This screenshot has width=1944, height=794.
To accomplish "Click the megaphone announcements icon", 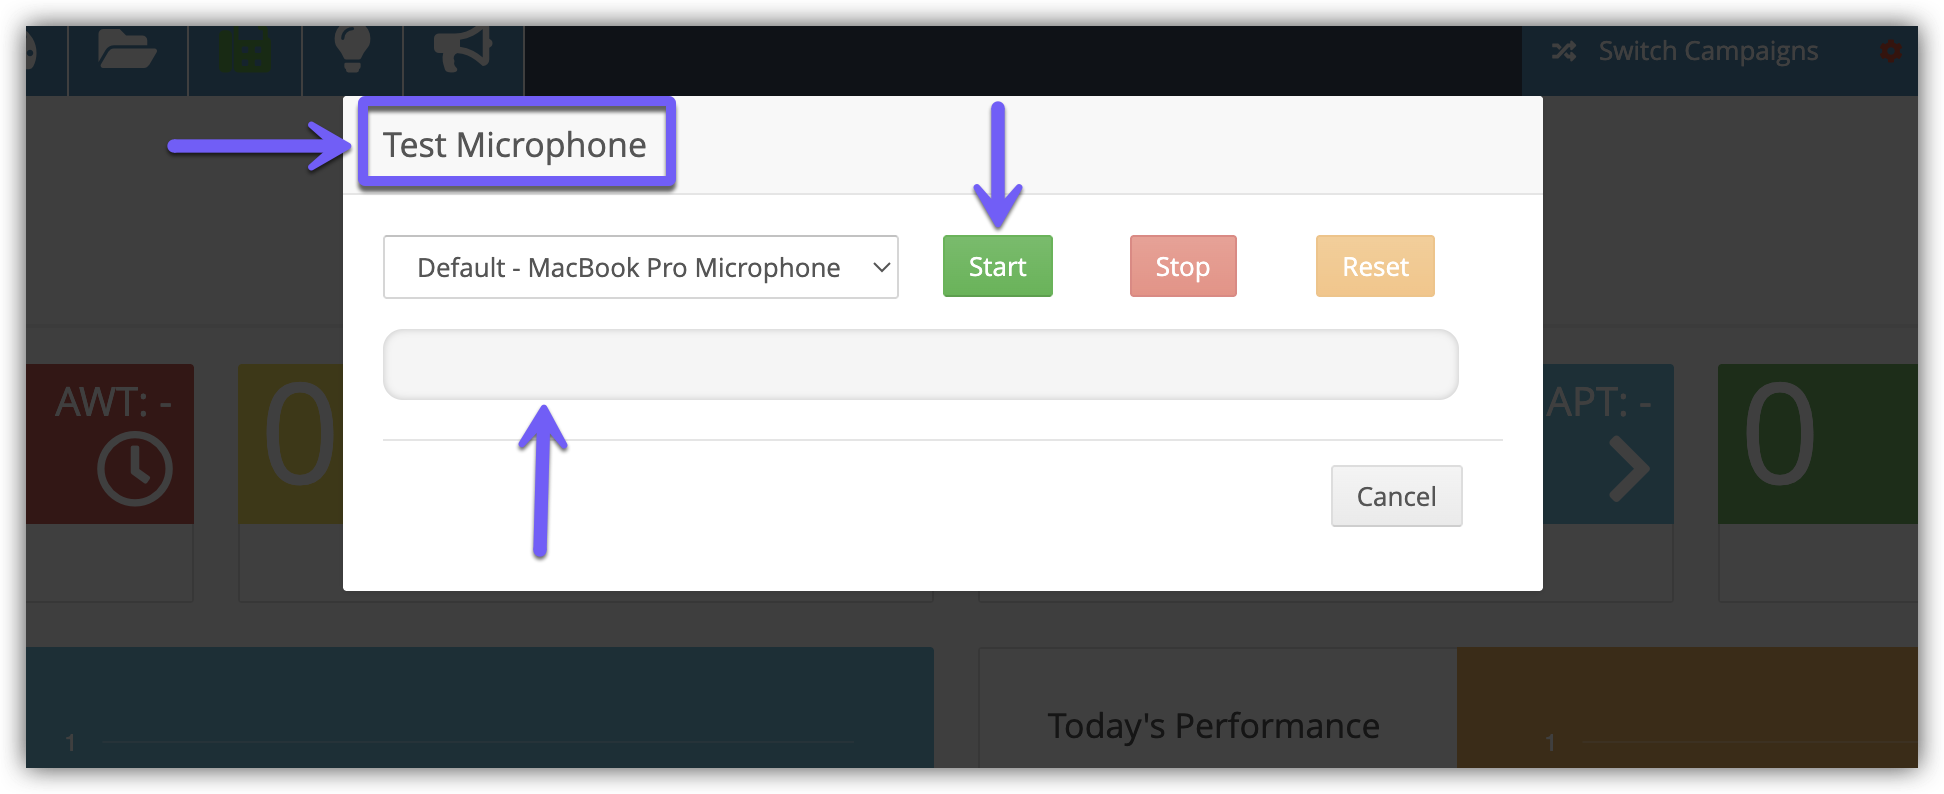I will tap(463, 49).
